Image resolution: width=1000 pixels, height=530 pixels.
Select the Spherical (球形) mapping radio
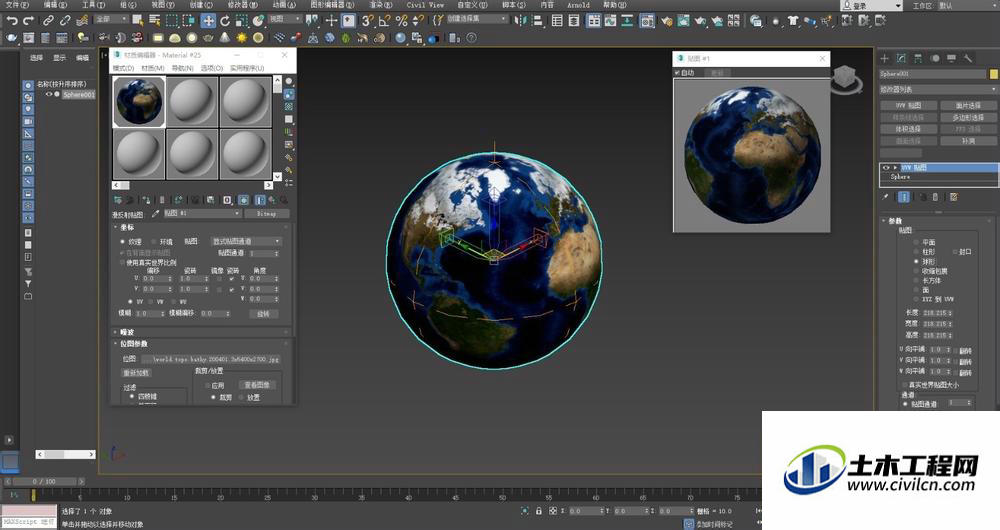[x=916, y=261]
